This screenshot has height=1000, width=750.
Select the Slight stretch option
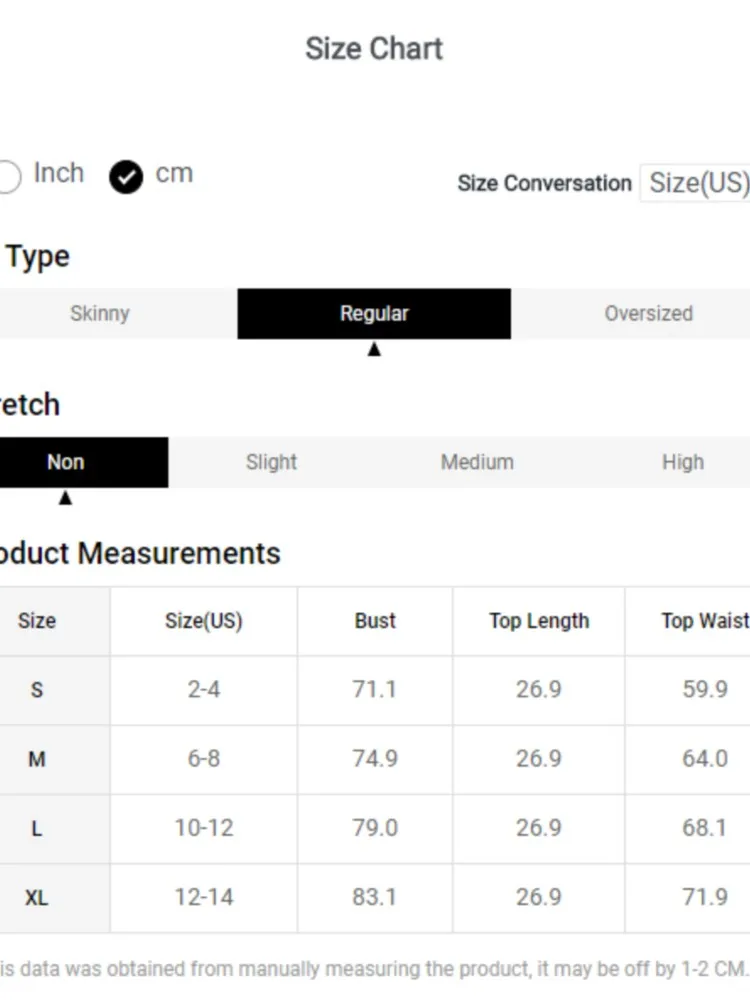pyautogui.click(x=271, y=462)
